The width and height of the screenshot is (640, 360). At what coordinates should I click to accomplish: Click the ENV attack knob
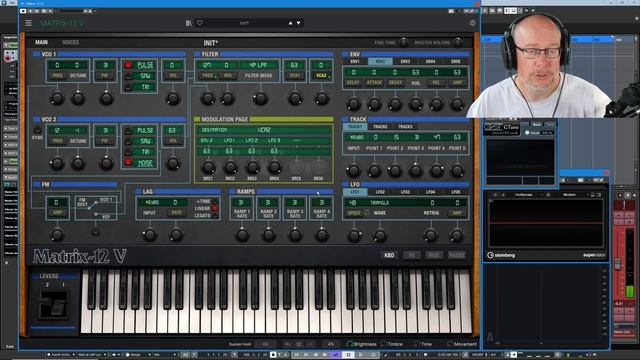(x=374, y=104)
